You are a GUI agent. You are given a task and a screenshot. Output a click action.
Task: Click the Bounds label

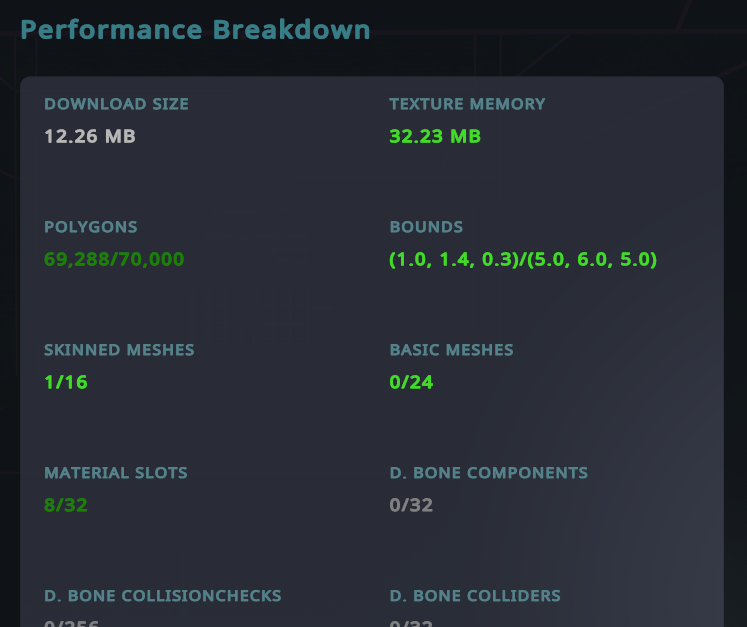(x=426, y=227)
